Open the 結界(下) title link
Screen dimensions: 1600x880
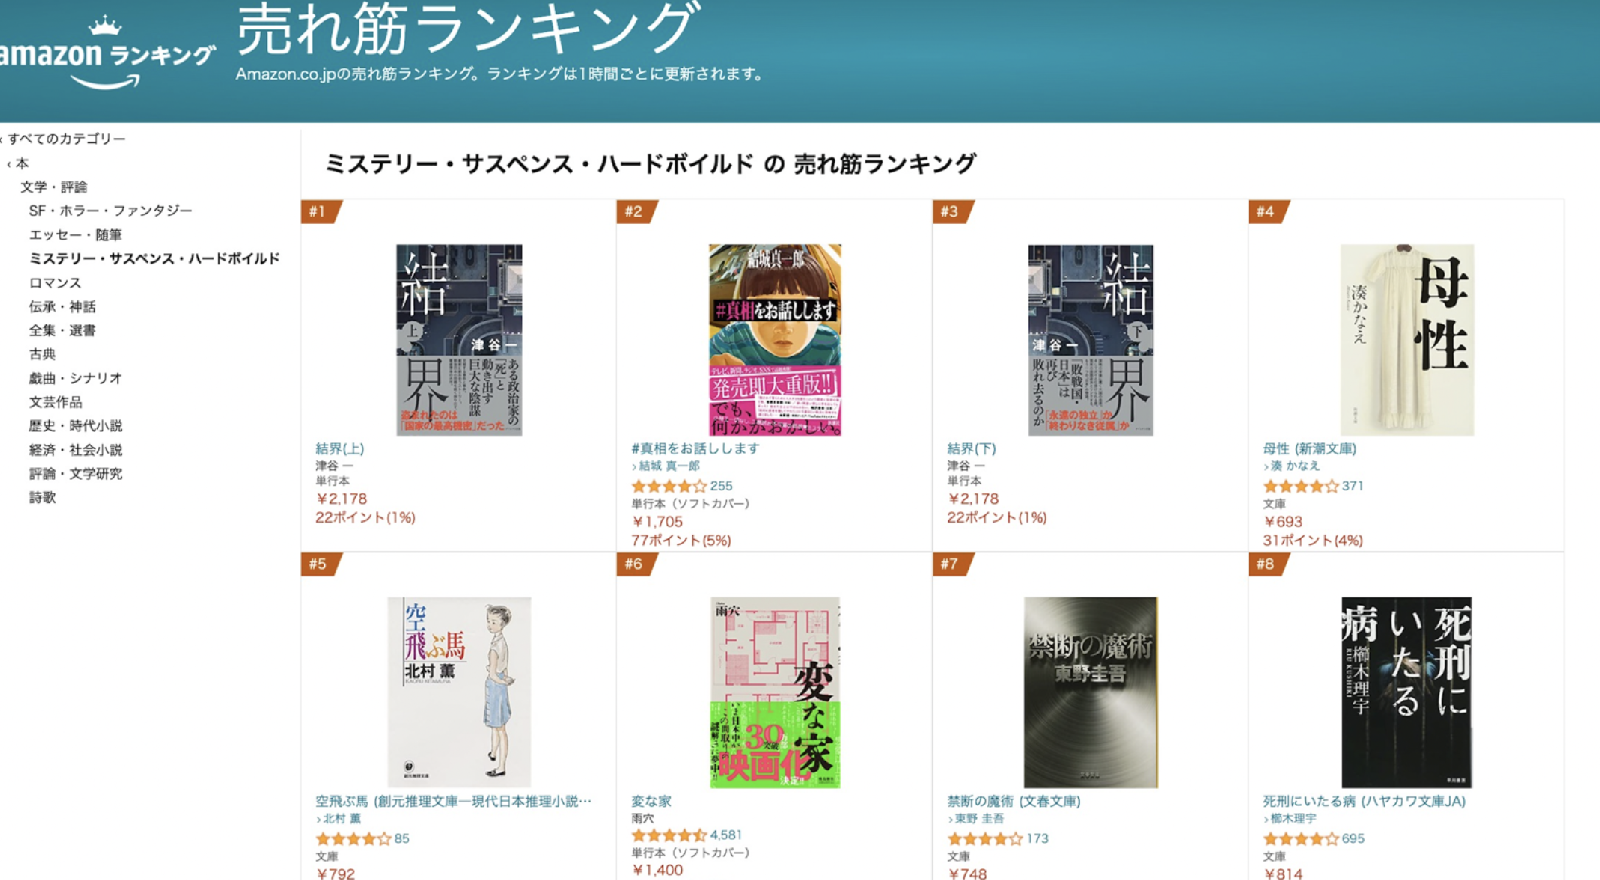[972, 449]
